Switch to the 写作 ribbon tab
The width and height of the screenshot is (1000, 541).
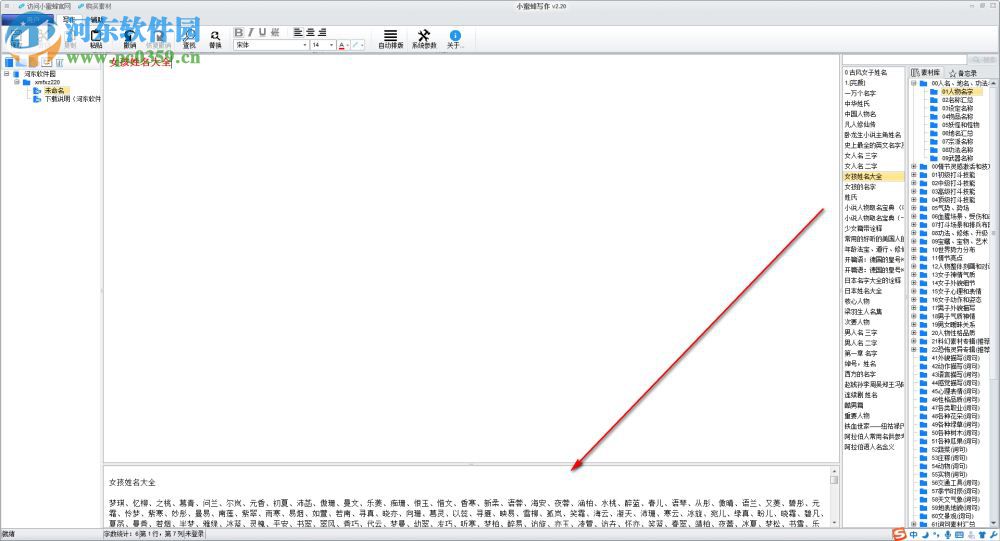click(x=69, y=20)
